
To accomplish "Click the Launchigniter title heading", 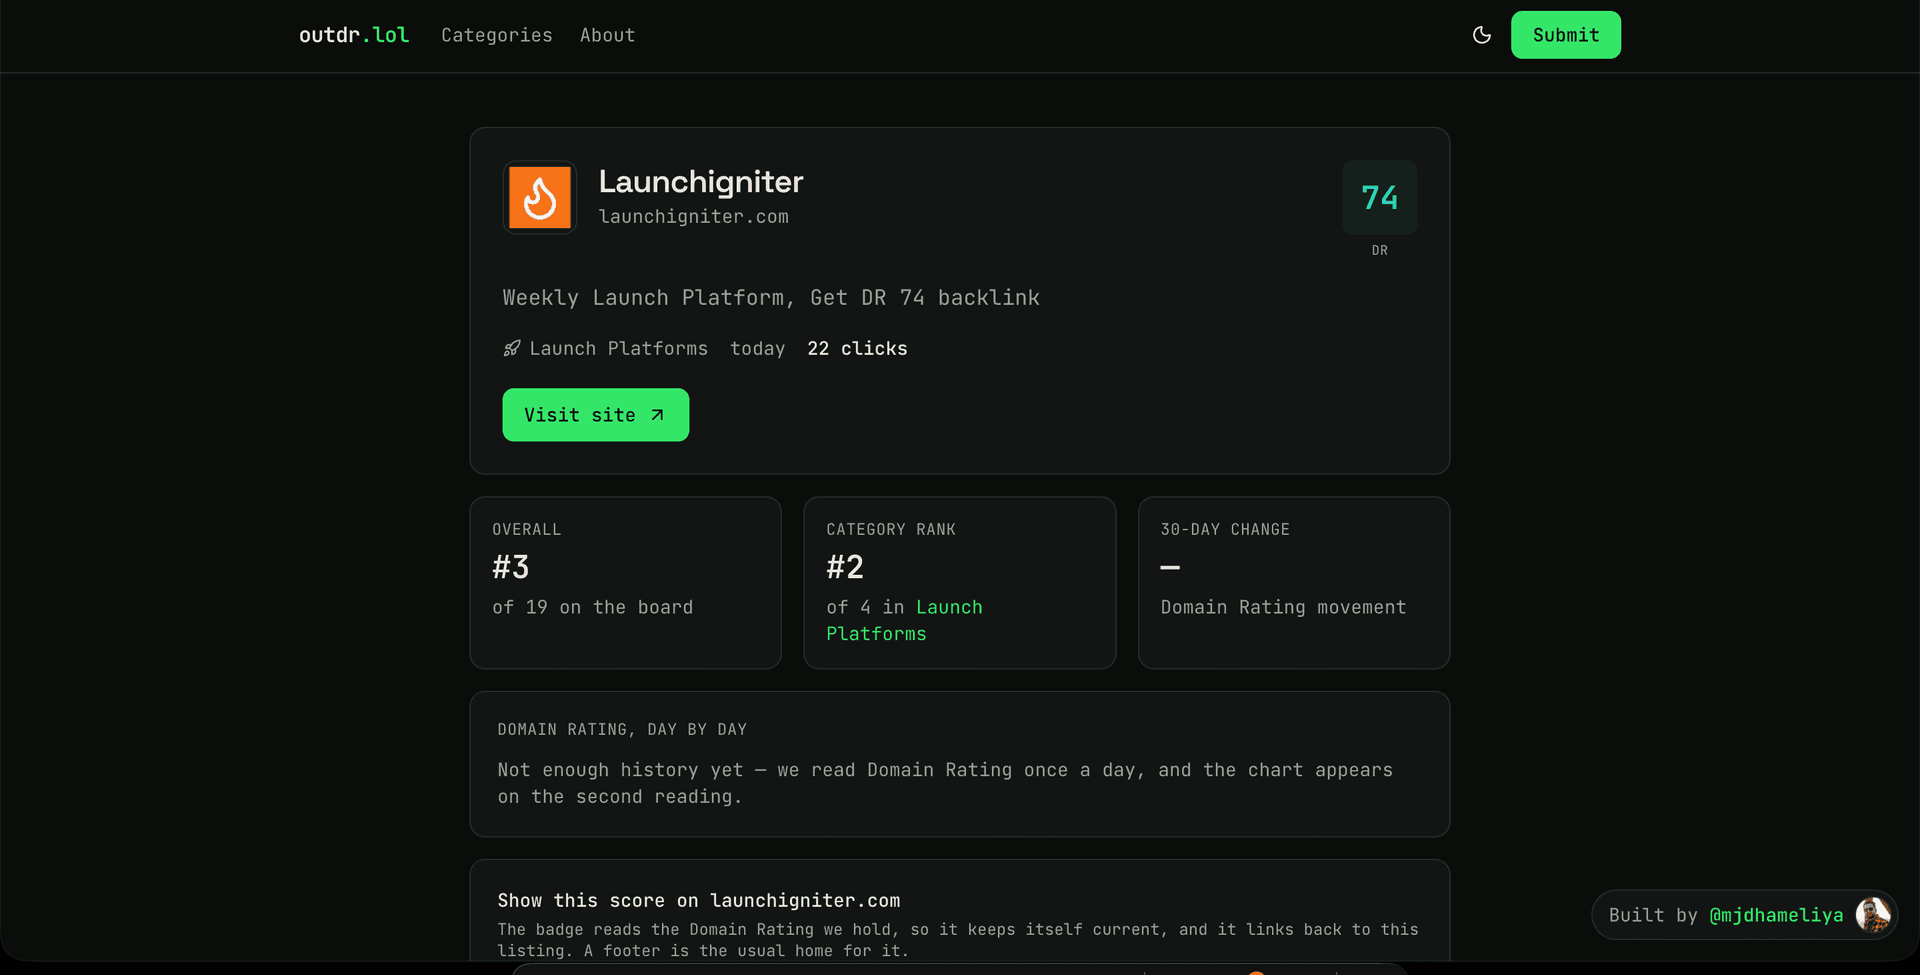I will (x=701, y=181).
